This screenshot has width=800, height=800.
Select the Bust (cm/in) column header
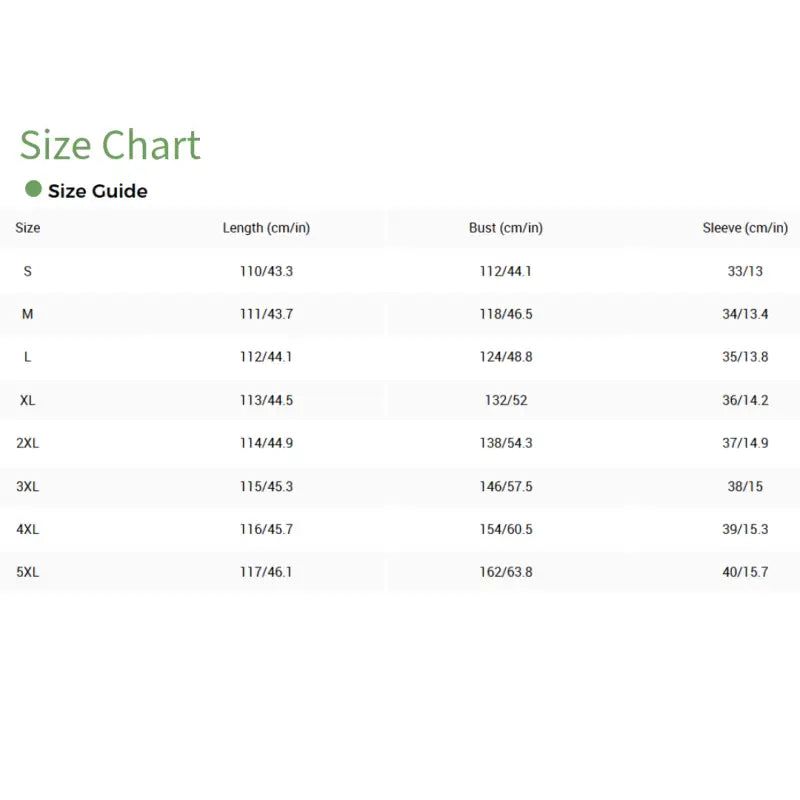point(506,228)
